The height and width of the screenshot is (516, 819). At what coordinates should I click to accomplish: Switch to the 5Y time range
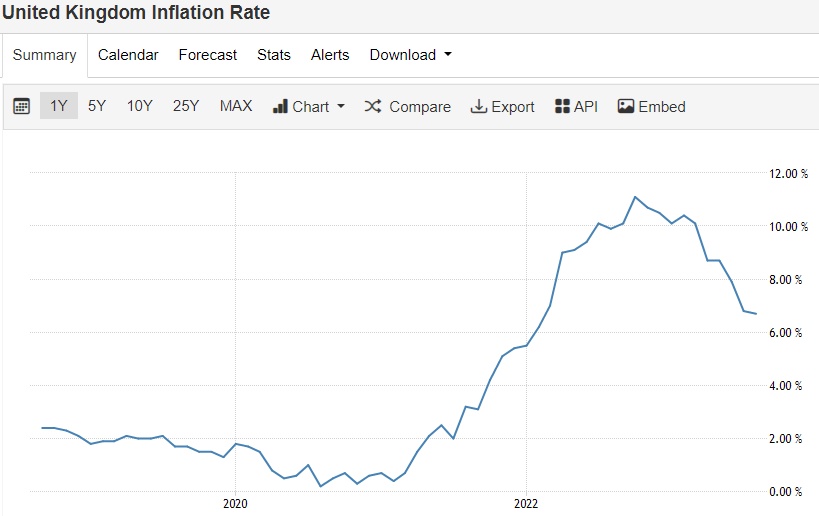coord(97,106)
